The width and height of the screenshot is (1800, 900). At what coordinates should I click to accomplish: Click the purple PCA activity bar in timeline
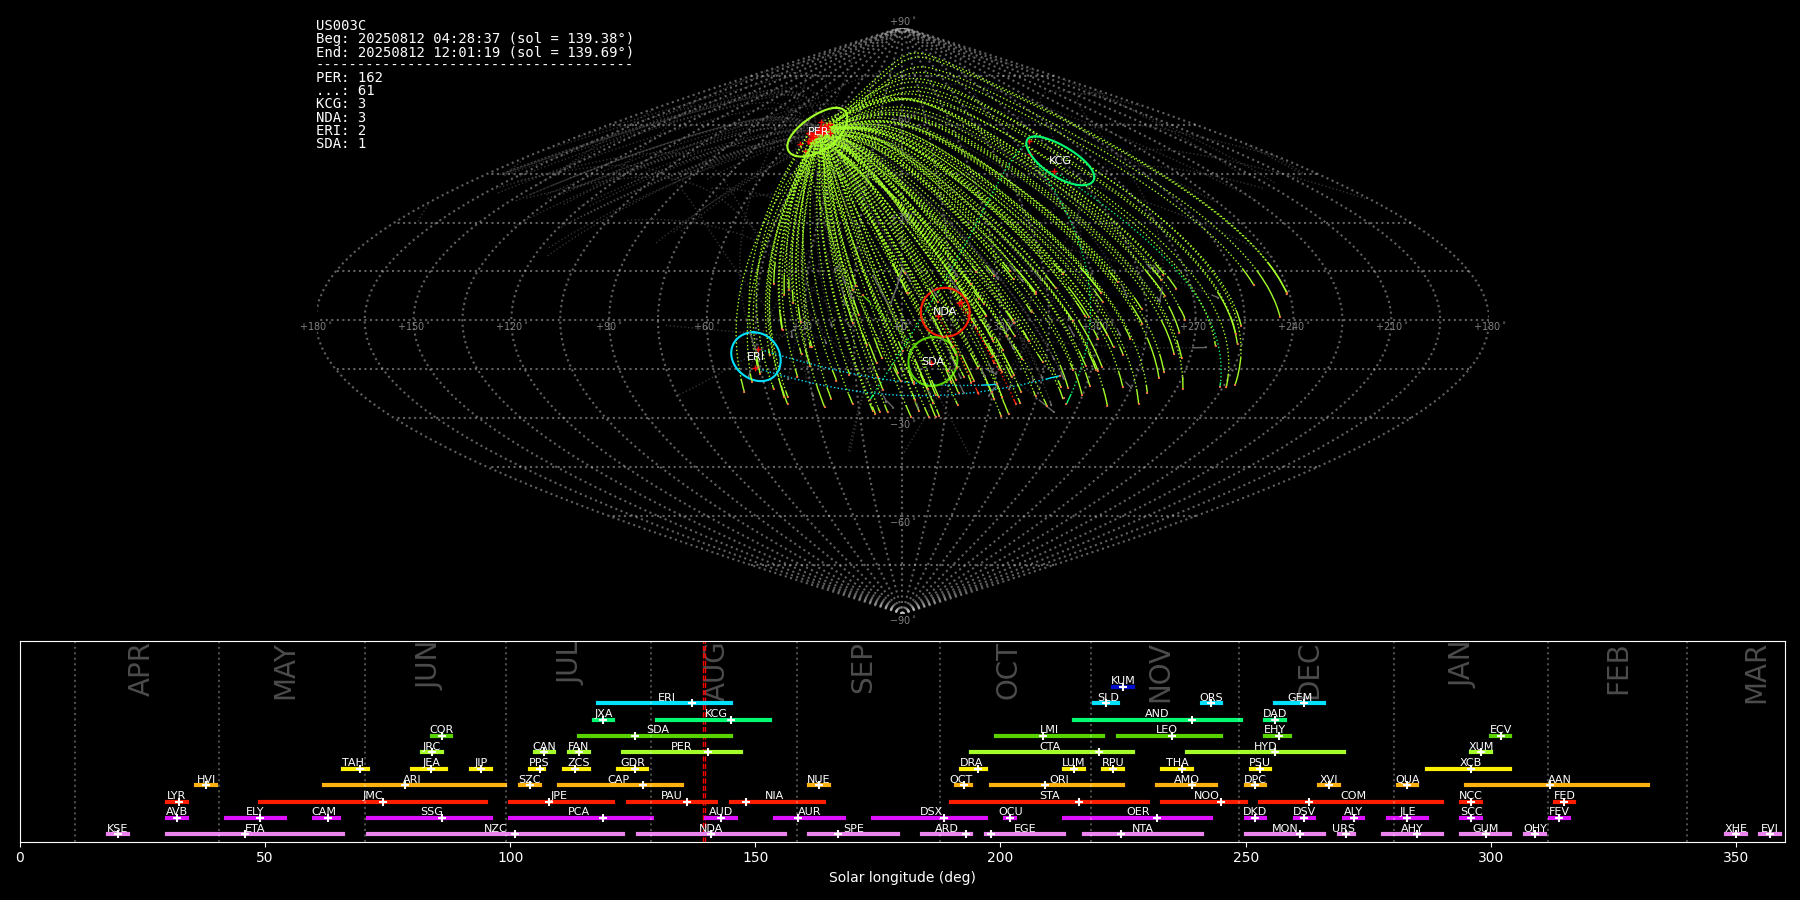(580, 818)
